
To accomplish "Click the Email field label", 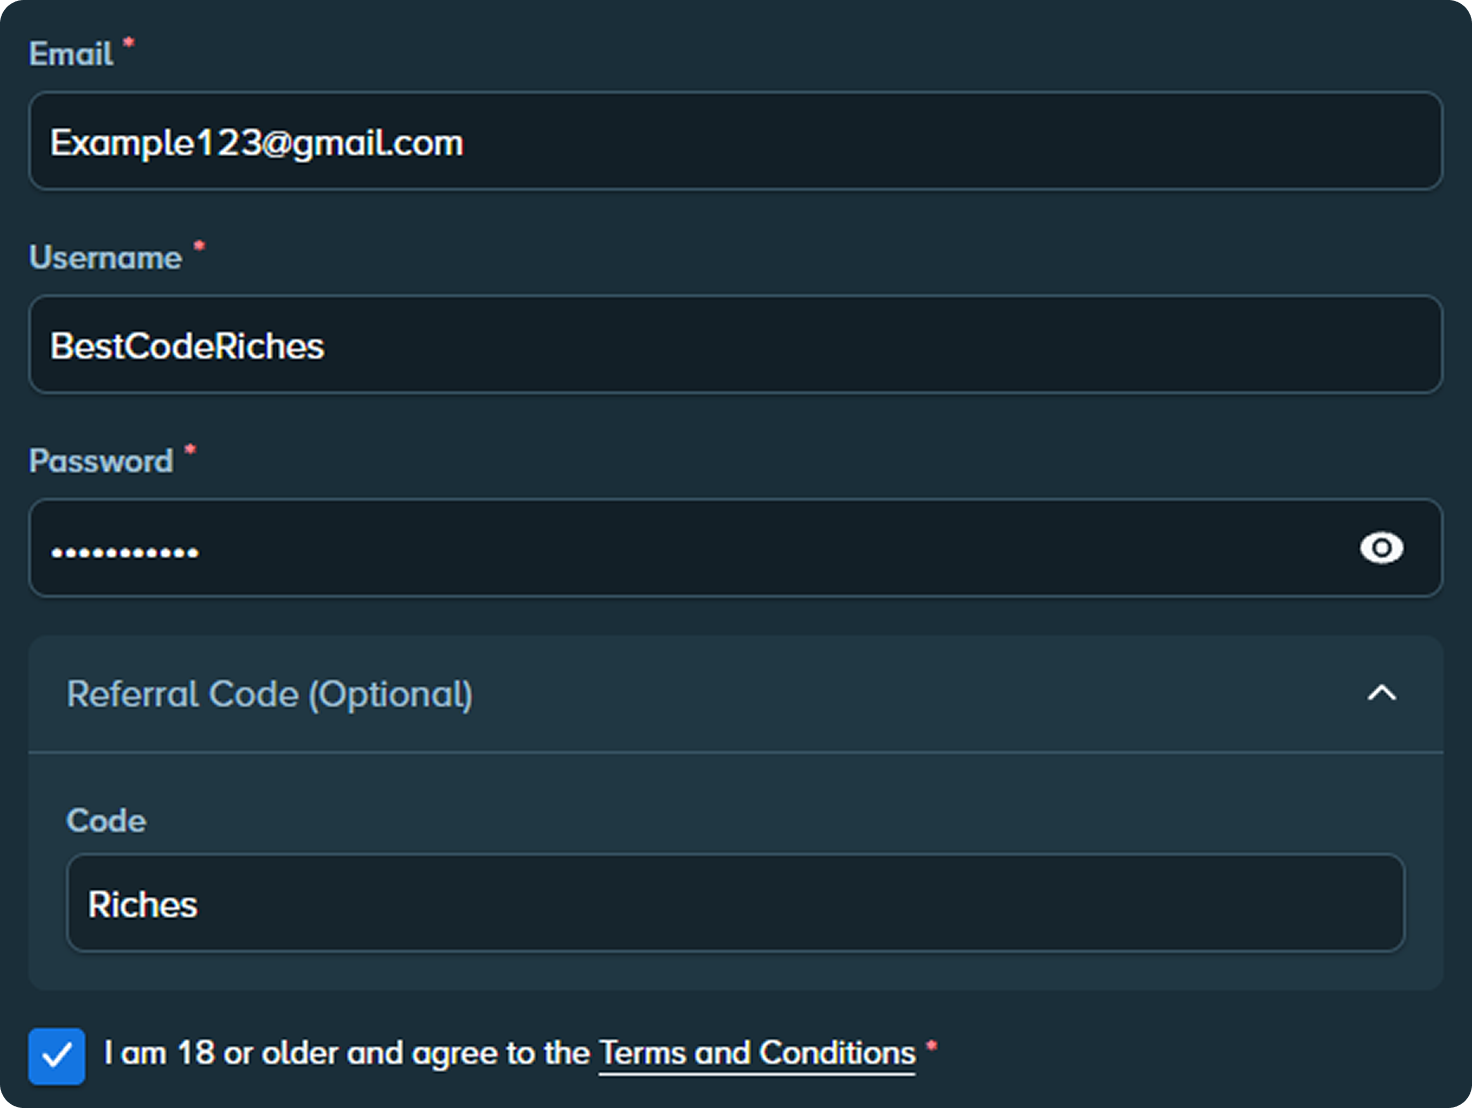I will [71, 54].
